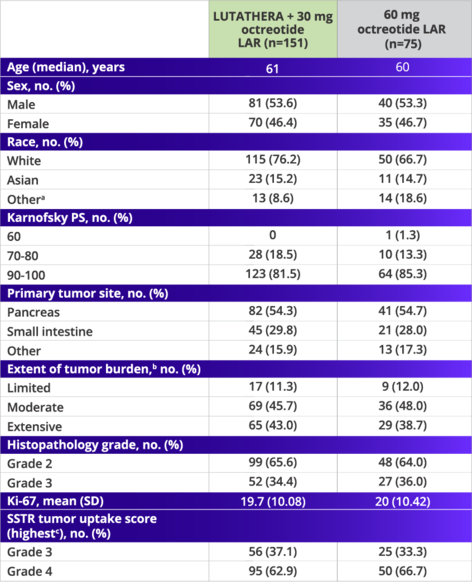Viewport: 472px width, 582px height.
Task: Click the value 123 (81.5)
Action: (x=273, y=274)
